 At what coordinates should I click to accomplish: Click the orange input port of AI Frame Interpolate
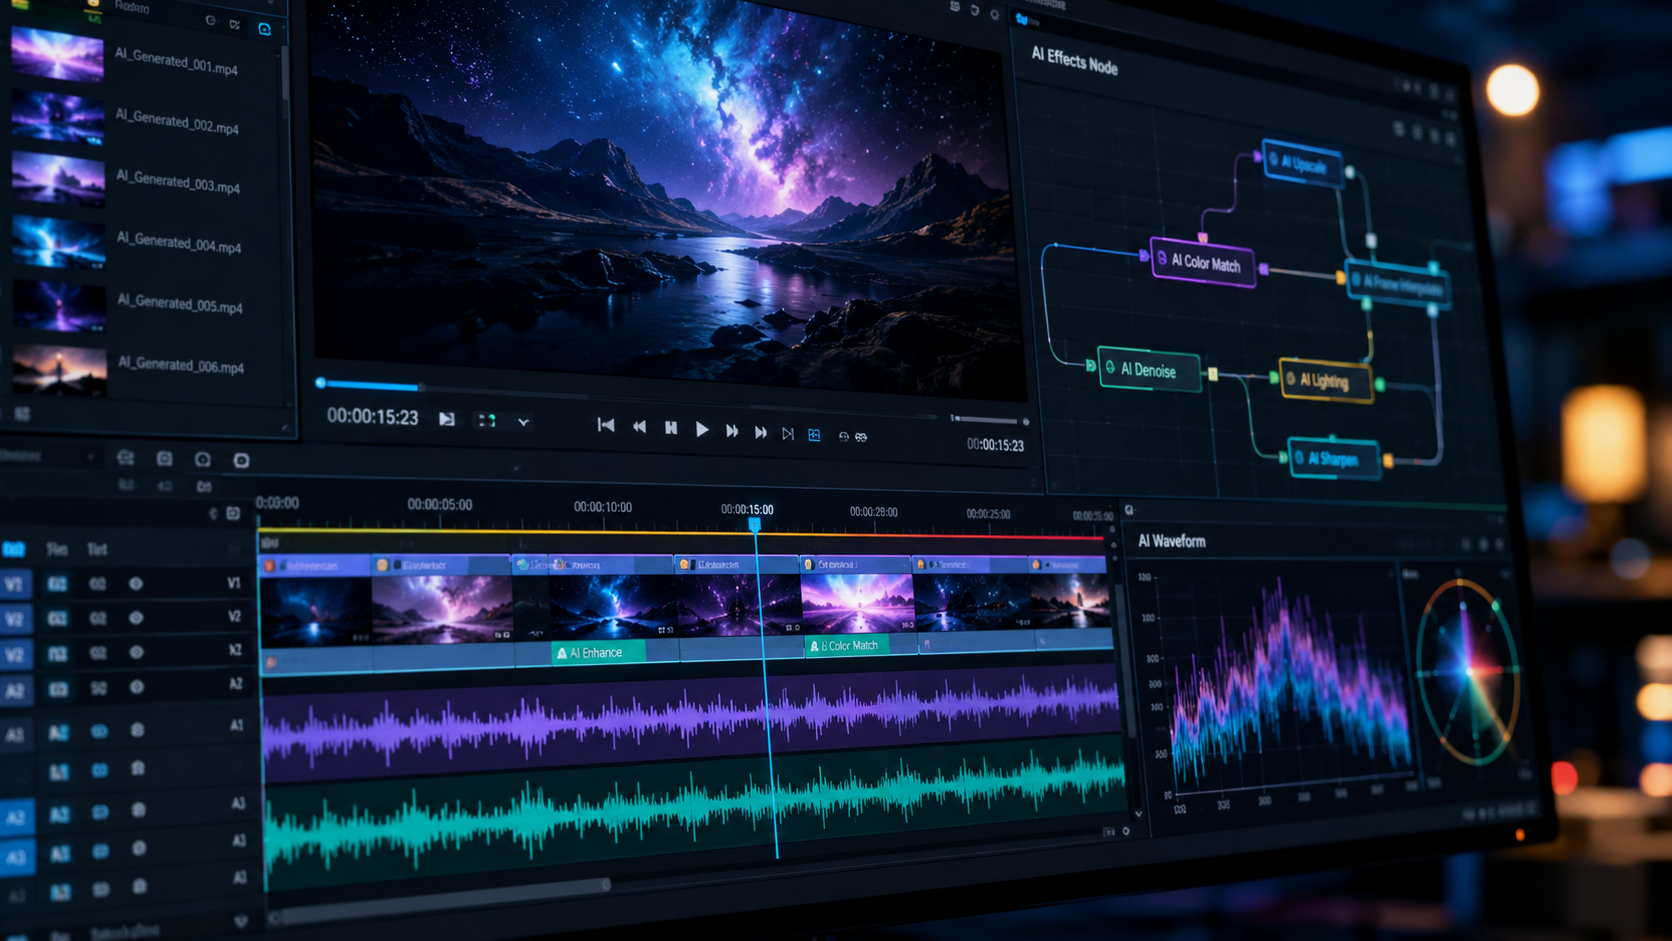(1341, 278)
